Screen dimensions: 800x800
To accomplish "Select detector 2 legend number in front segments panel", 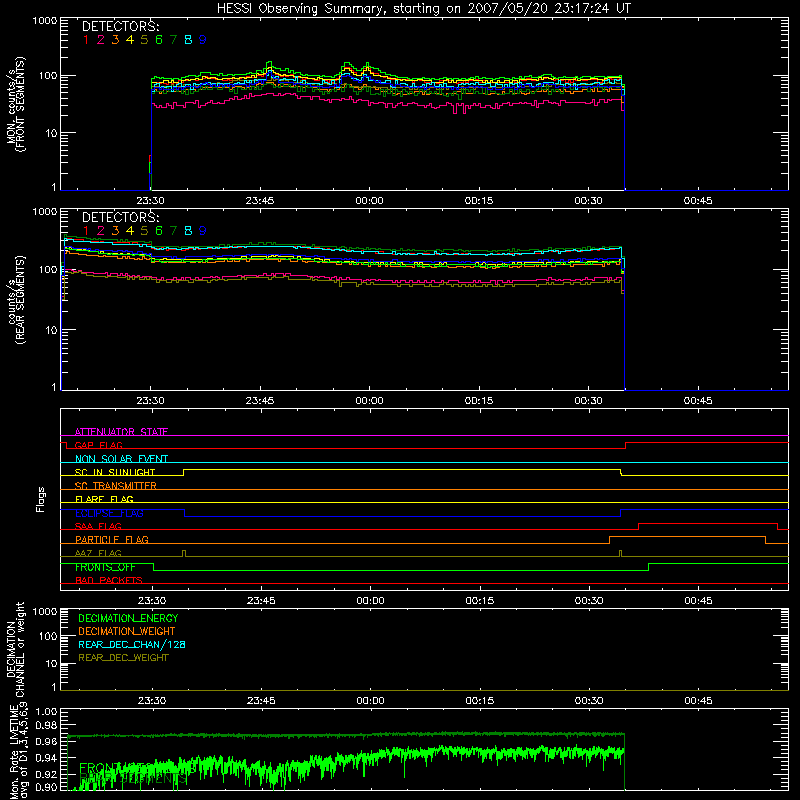I will tap(101, 40).
